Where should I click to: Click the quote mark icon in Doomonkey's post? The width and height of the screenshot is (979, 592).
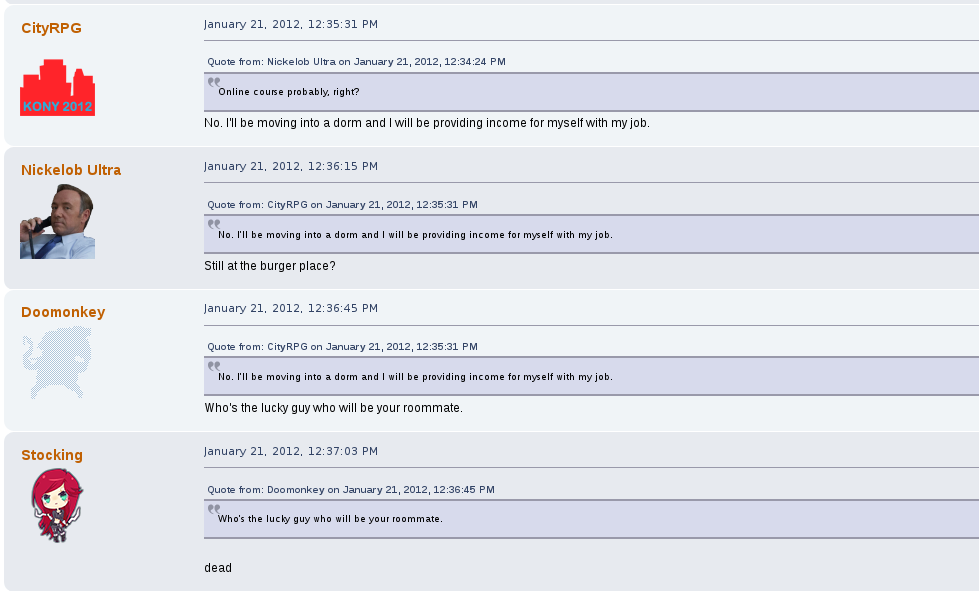[214, 367]
